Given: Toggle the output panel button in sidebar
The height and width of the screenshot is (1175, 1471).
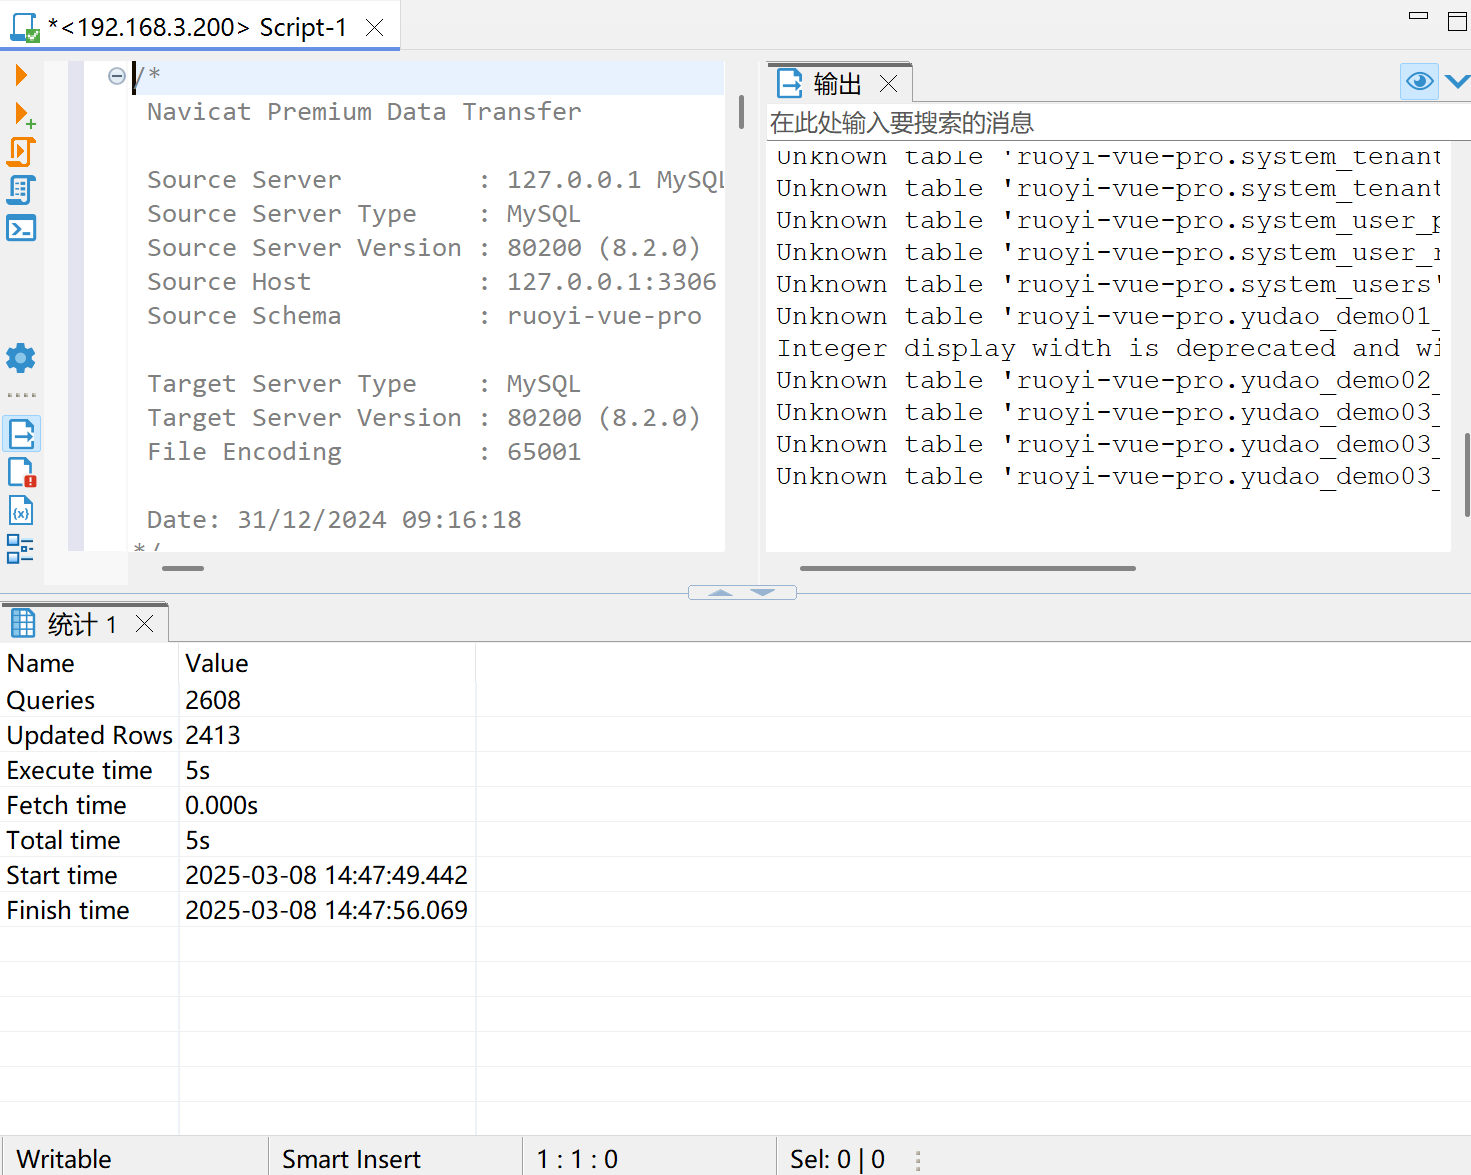Looking at the screenshot, I should pyautogui.click(x=21, y=434).
